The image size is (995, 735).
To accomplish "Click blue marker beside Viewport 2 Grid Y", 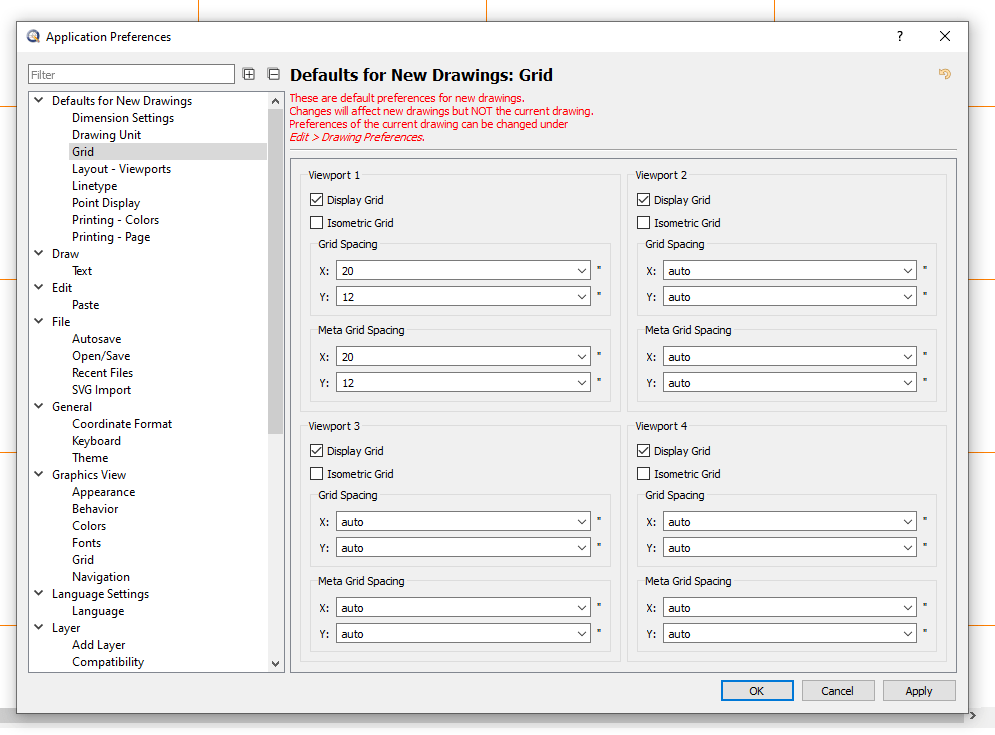I will [x=925, y=294].
